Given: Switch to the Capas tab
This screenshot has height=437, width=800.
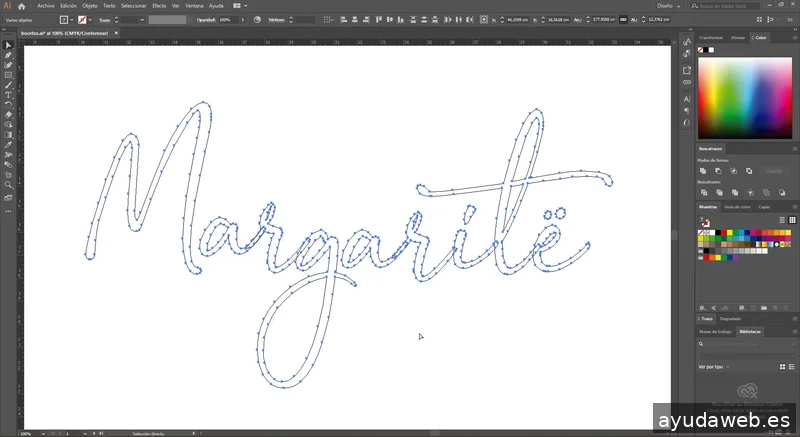Looking at the screenshot, I should click(764, 207).
